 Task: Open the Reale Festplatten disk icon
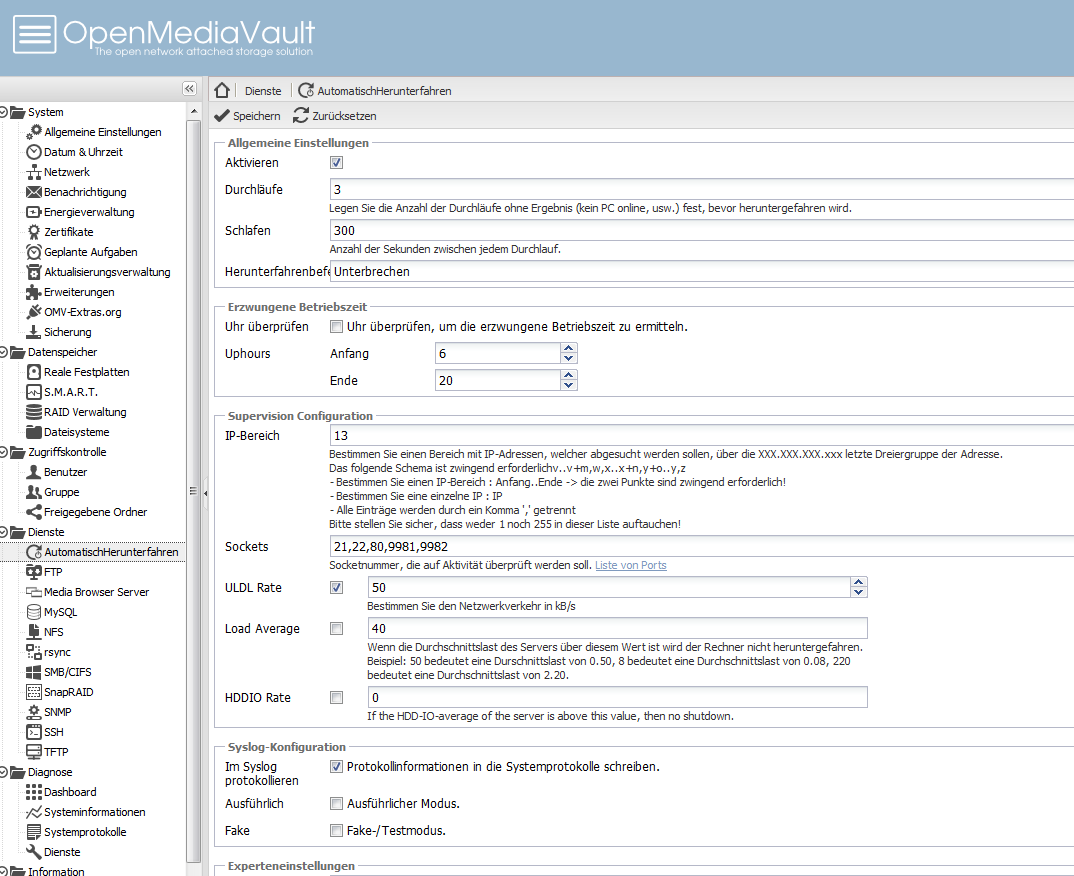pyautogui.click(x=34, y=372)
